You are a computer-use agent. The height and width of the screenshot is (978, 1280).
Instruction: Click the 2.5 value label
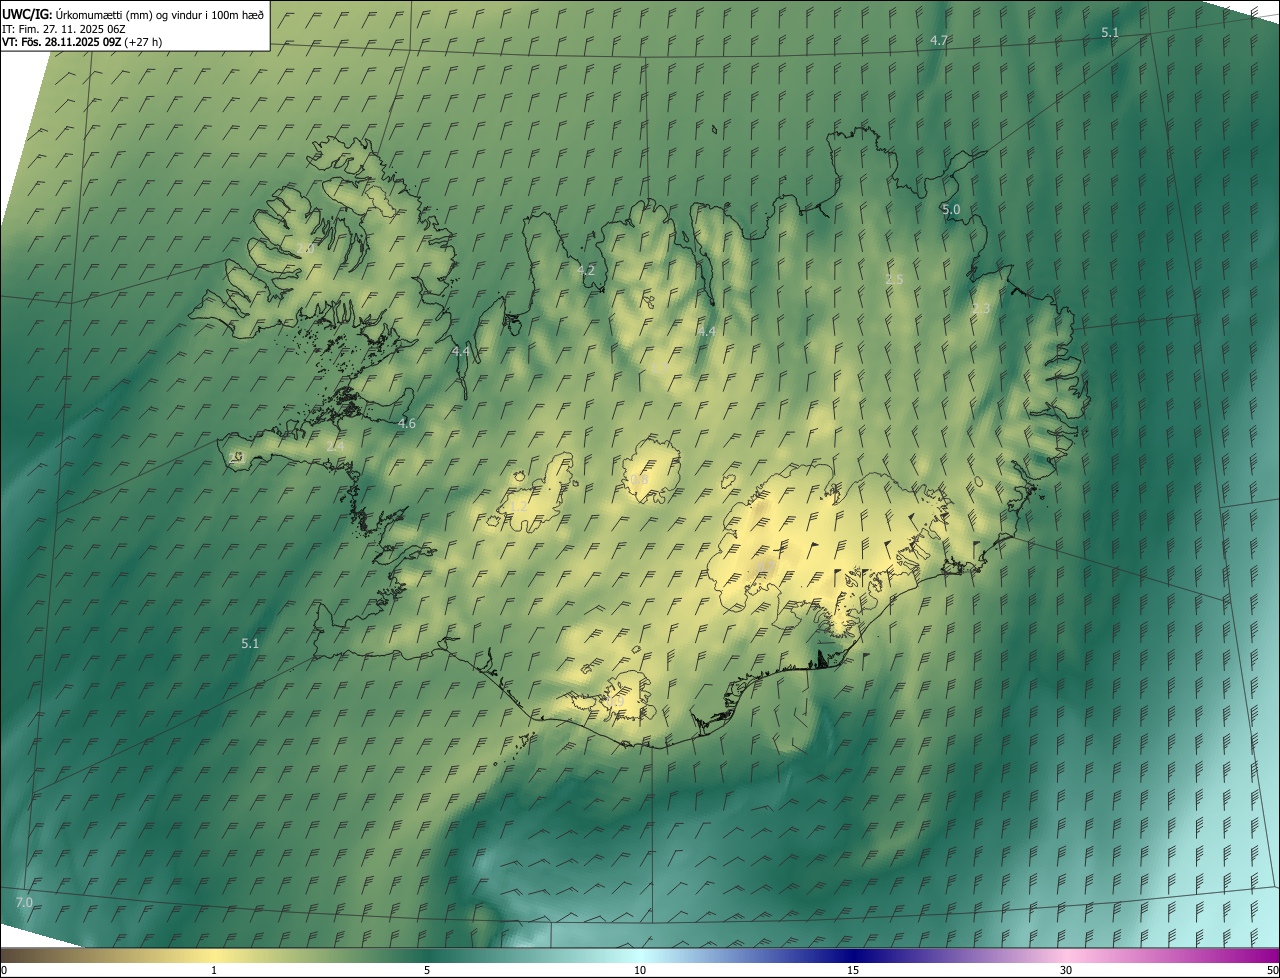894,279
